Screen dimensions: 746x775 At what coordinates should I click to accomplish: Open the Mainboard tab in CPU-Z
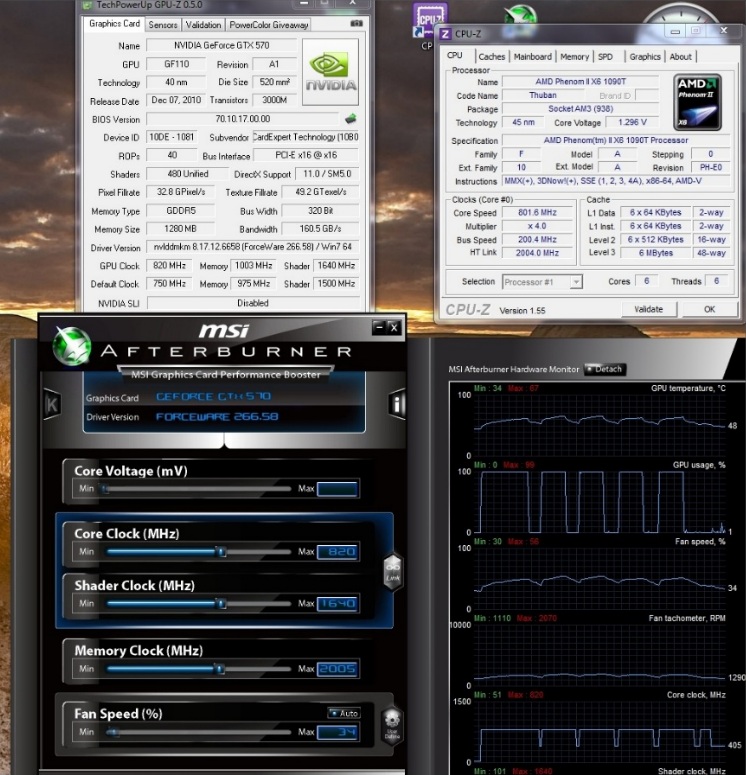[x=532, y=57]
